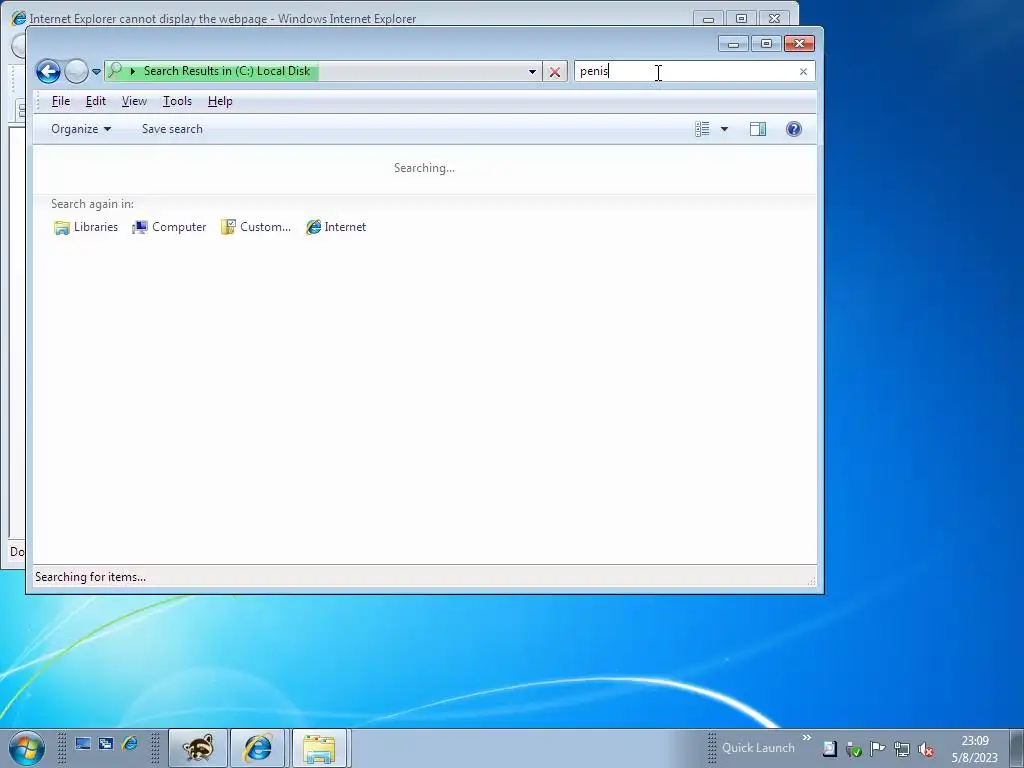1024x768 pixels.
Task: Open the View menu
Action: pyautogui.click(x=134, y=101)
